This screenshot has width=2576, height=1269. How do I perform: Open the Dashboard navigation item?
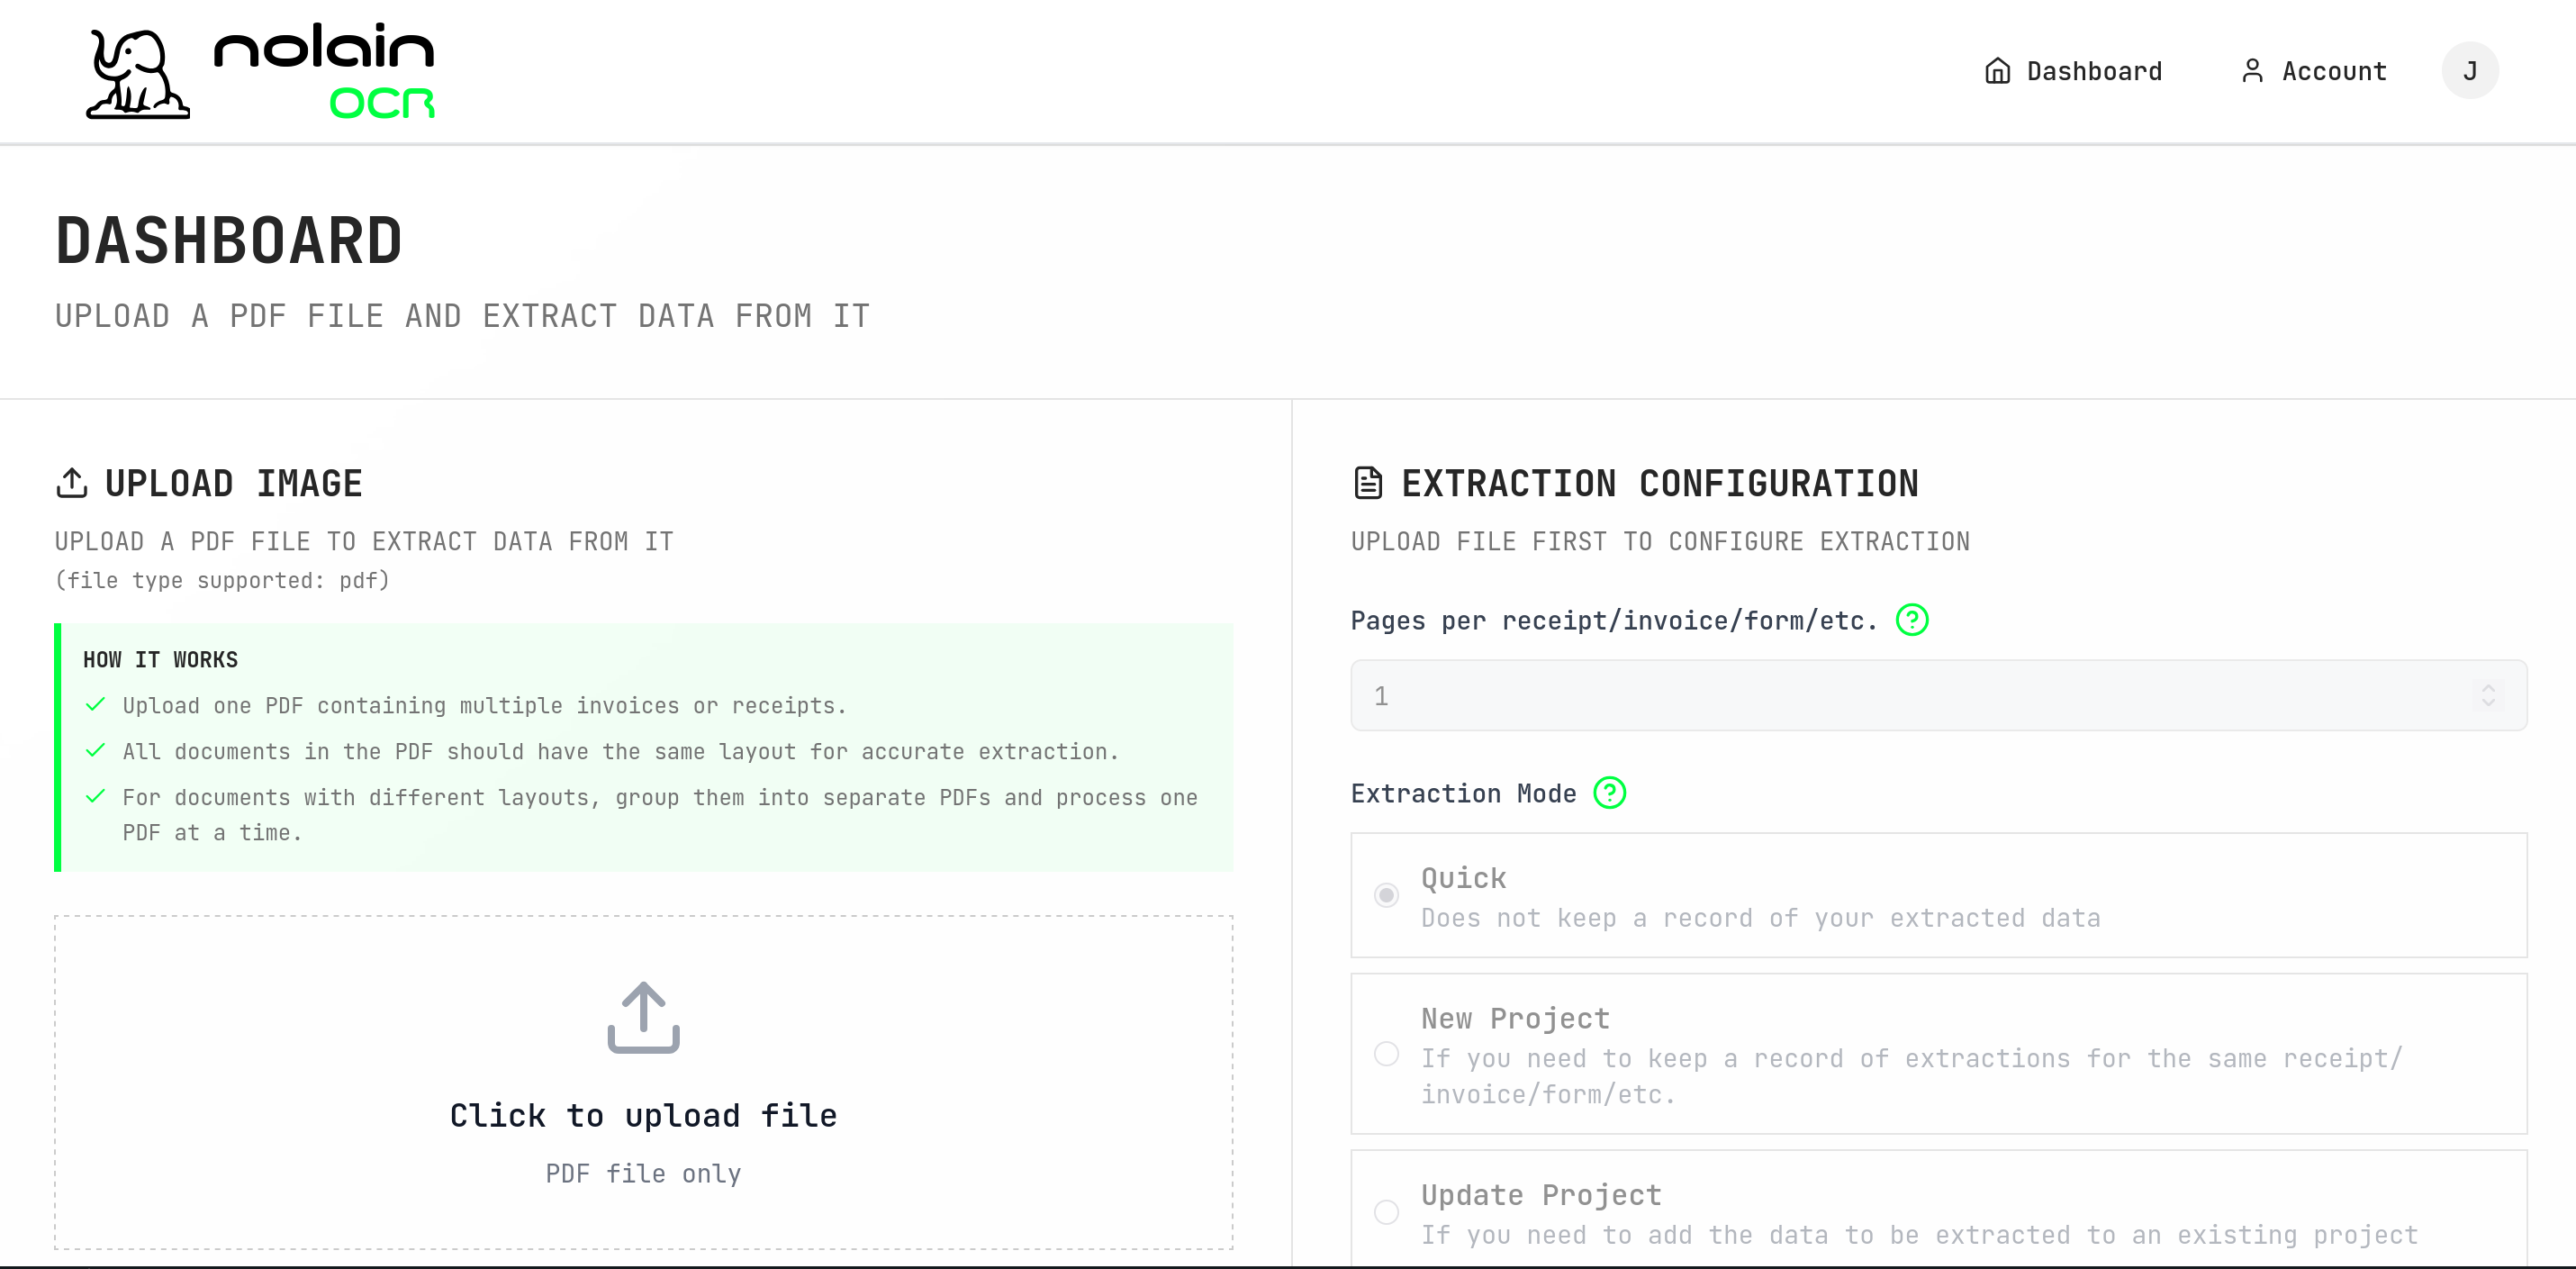pyautogui.click(x=2094, y=70)
